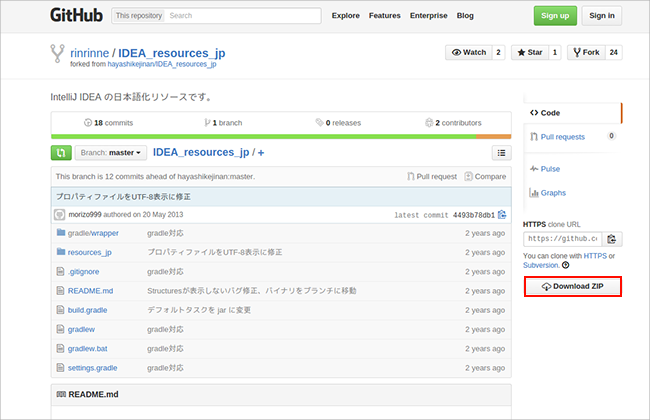View the 18 commits link
Viewport: 650px width, 420px height.
point(109,123)
